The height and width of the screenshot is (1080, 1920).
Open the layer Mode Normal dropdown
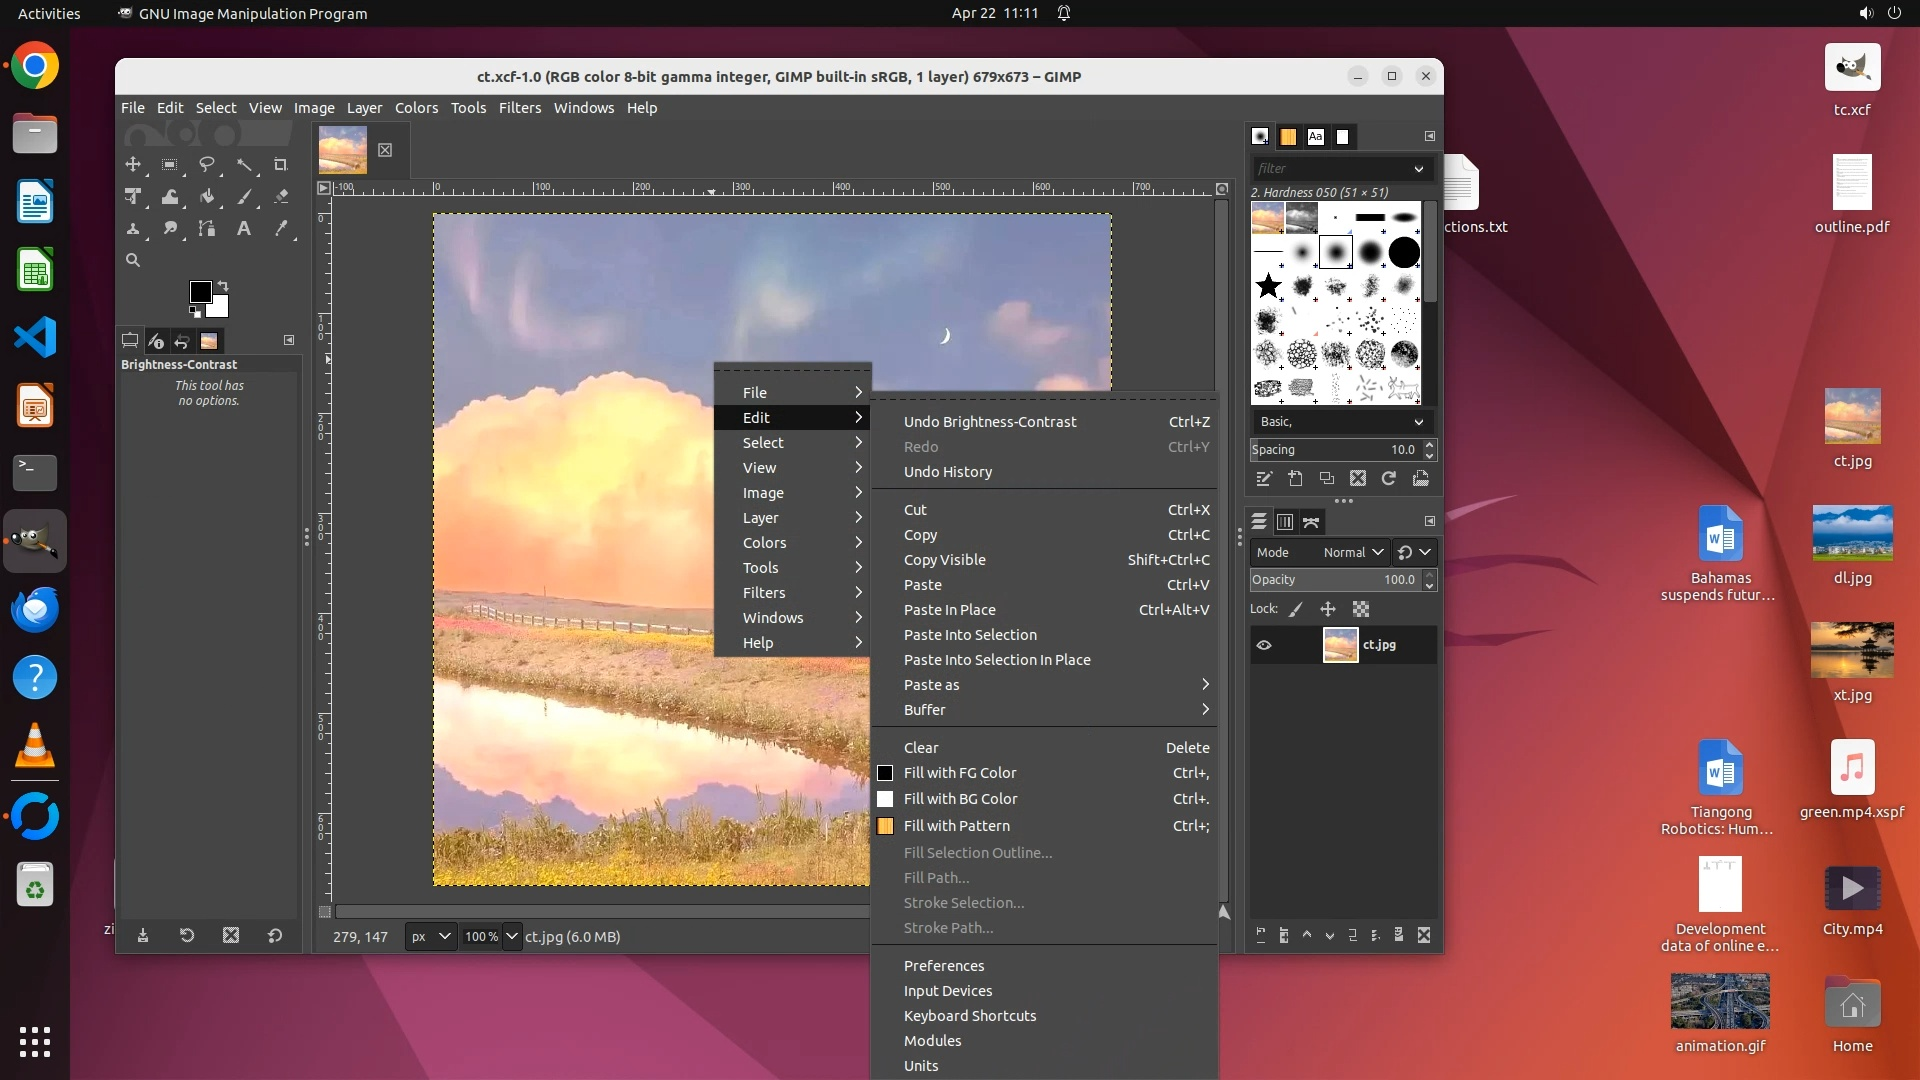point(1353,552)
